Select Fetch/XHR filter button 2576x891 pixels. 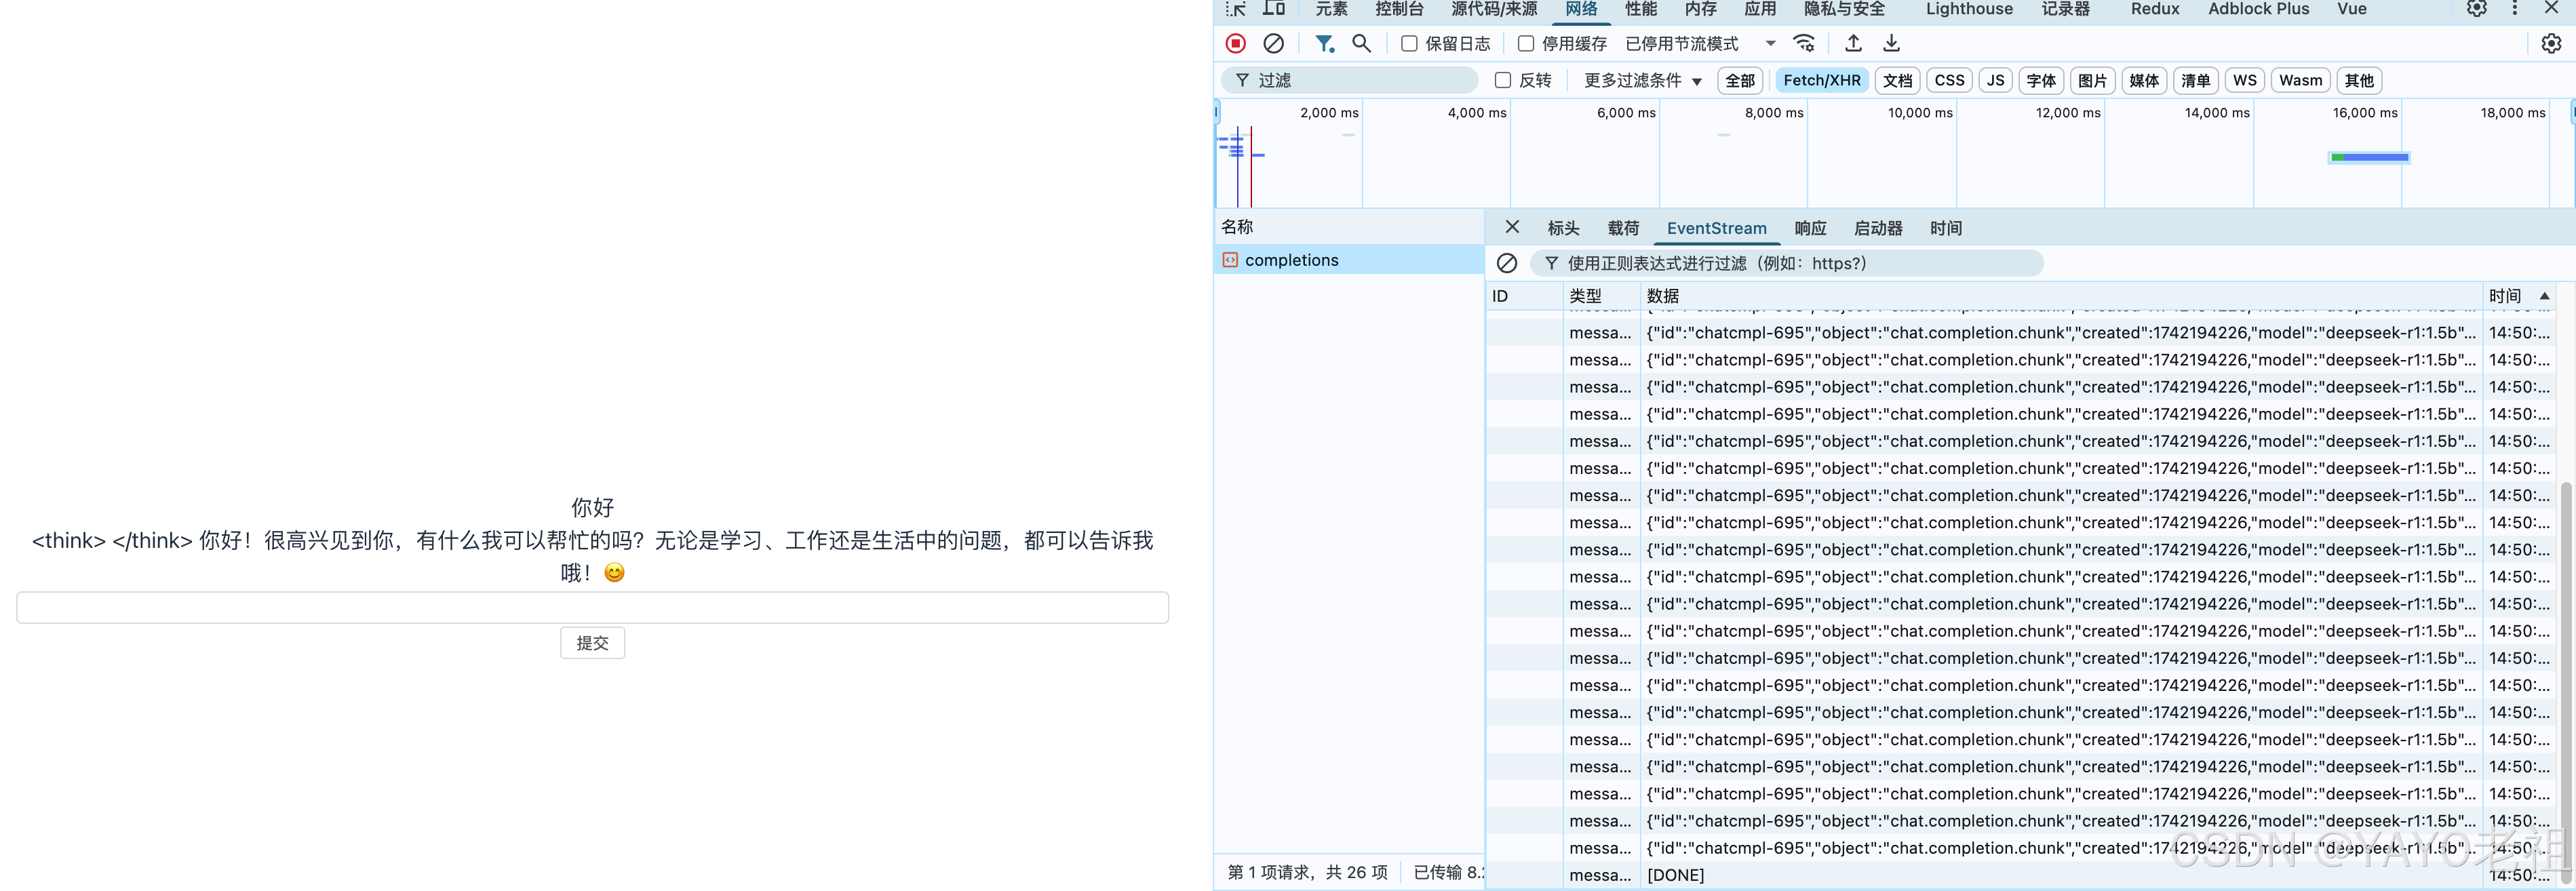tap(1821, 80)
